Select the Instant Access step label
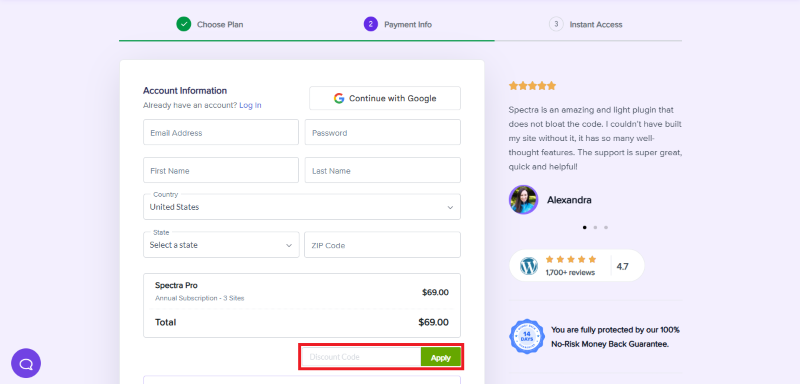 click(596, 24)
